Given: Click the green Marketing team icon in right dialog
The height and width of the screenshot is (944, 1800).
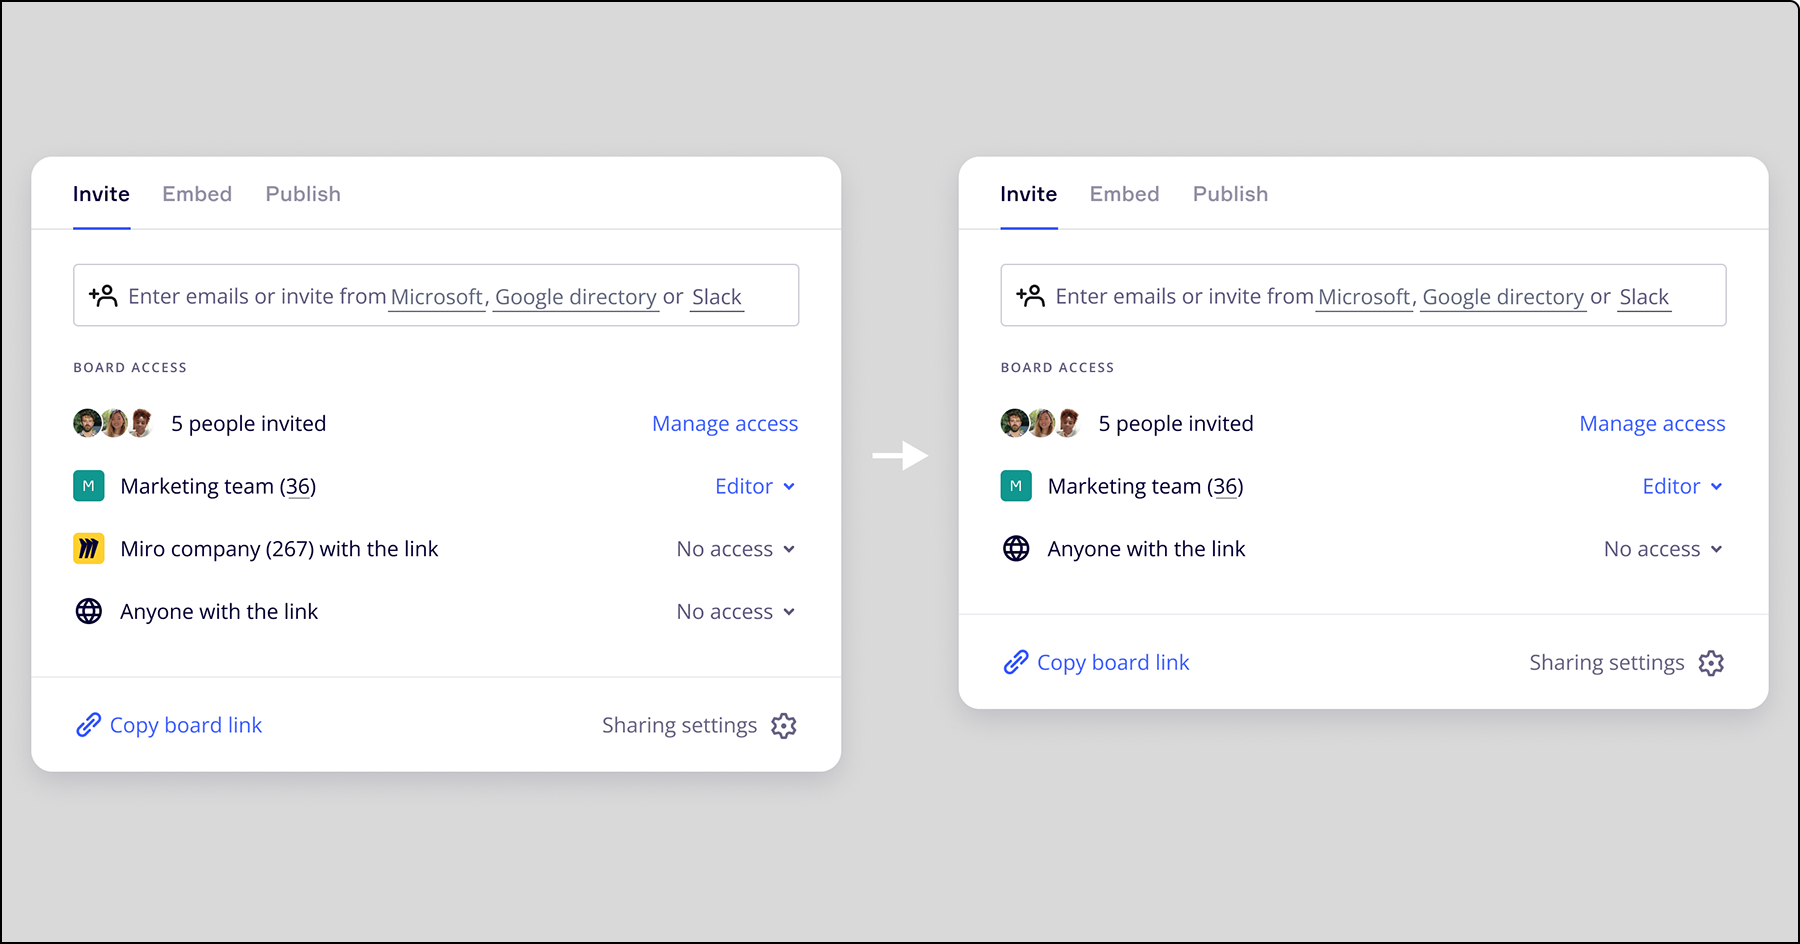Looking at the screenshot, I should 1016,486.
